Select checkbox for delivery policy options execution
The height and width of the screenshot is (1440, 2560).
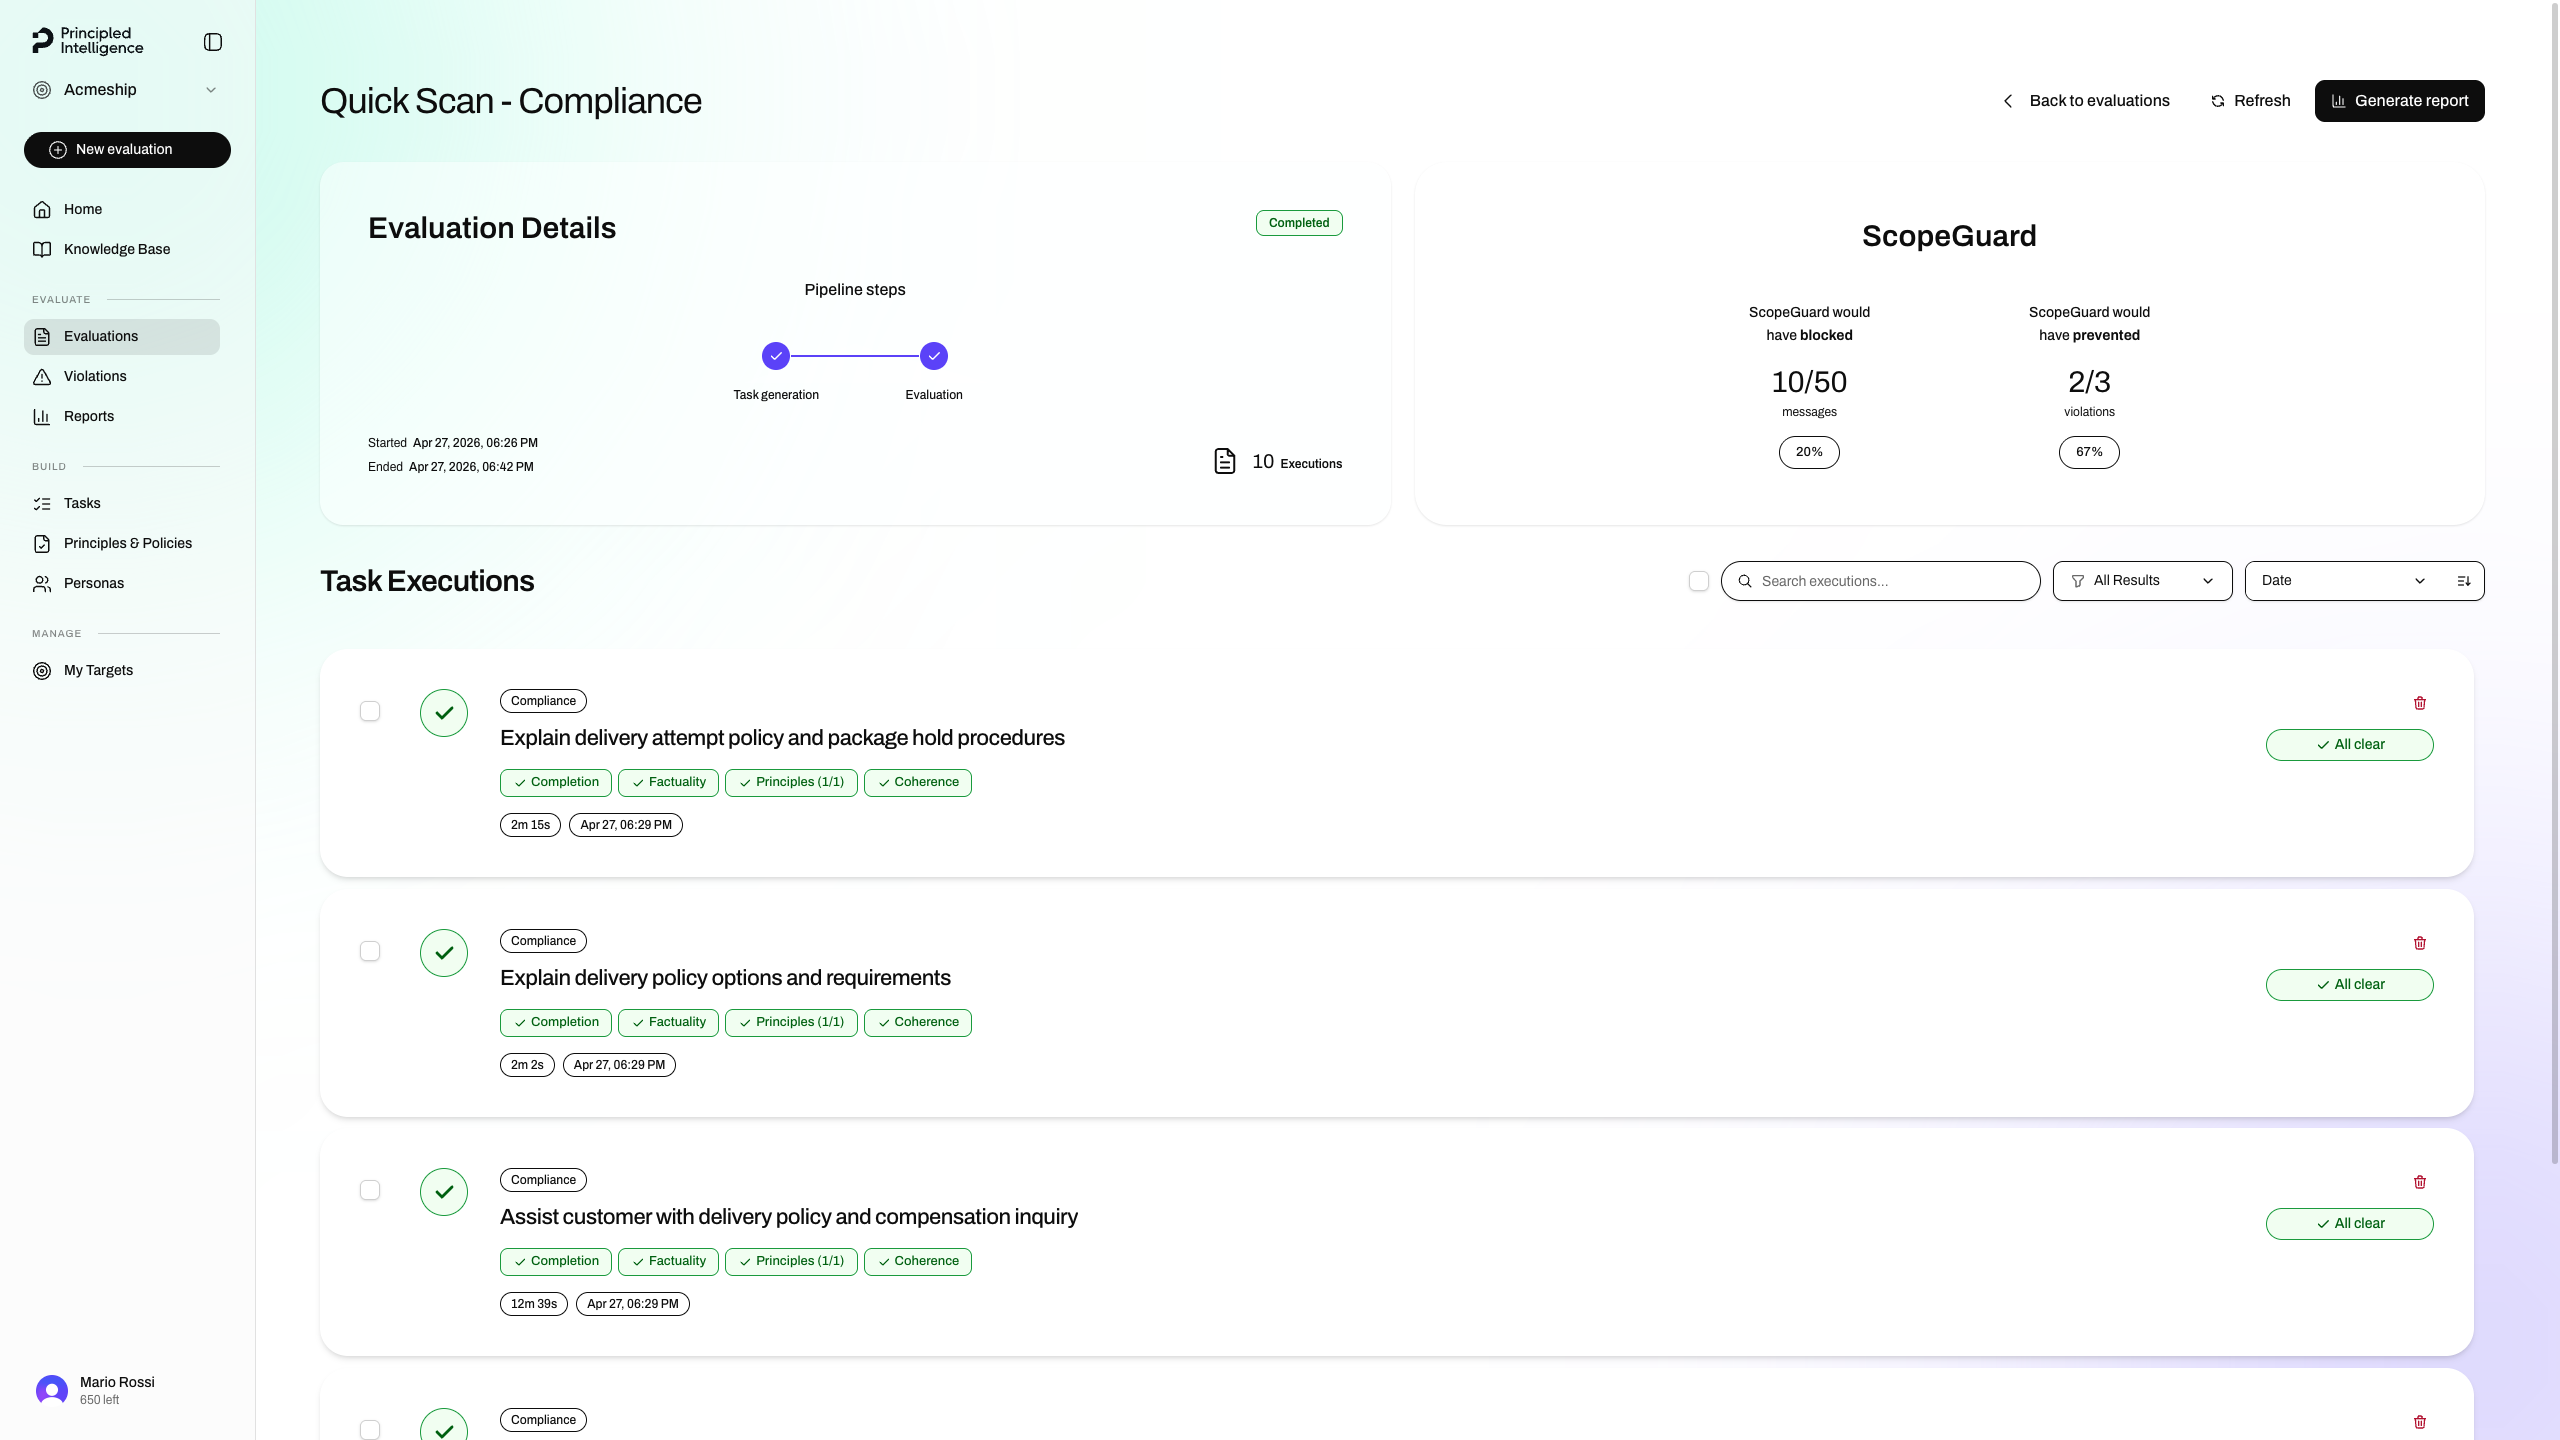click(370, 951)
